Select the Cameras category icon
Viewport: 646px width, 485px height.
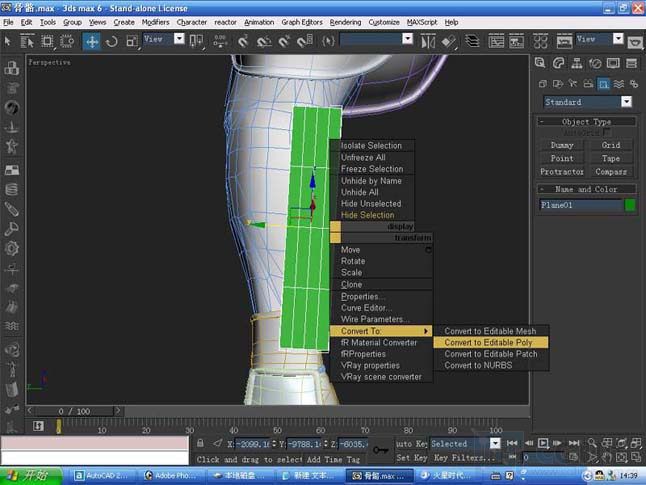point(588,84)
